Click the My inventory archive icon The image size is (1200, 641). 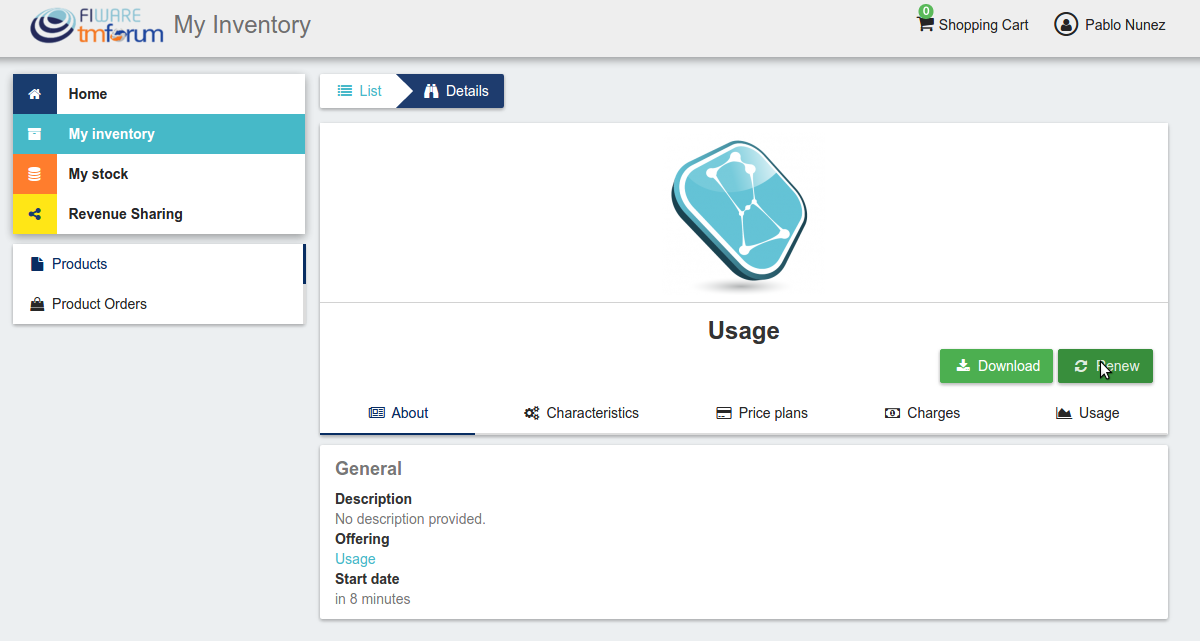(x=35, y=134)
